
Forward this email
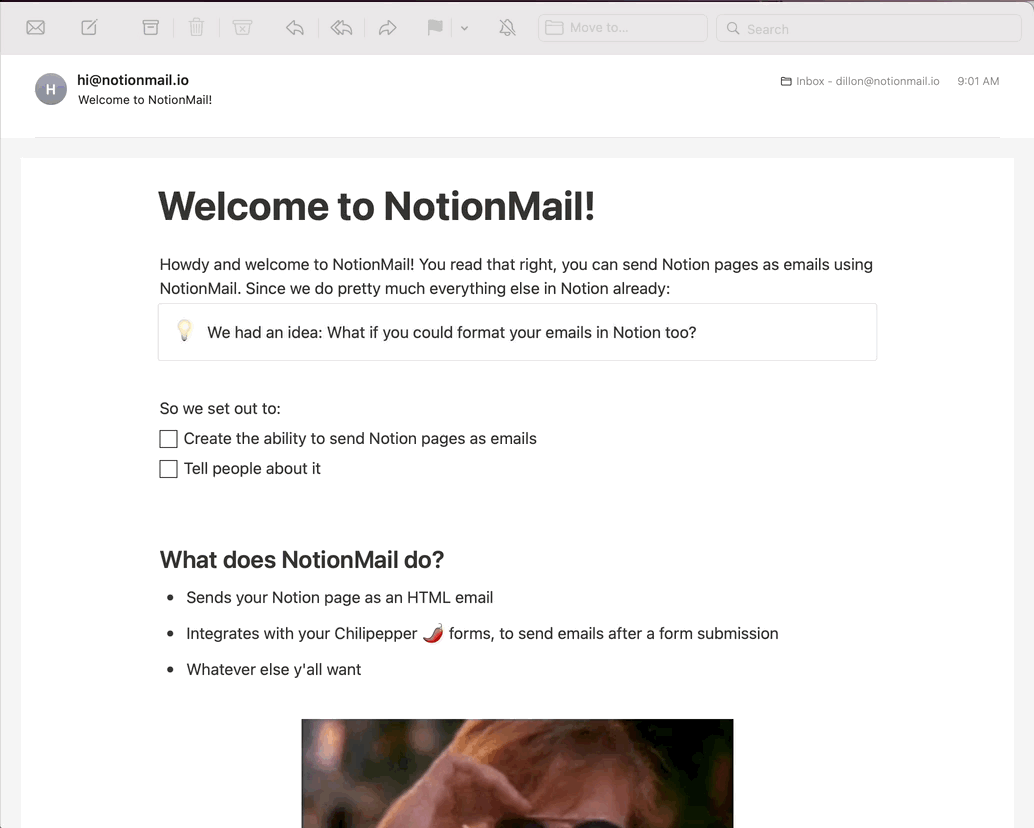pos(388,28)
